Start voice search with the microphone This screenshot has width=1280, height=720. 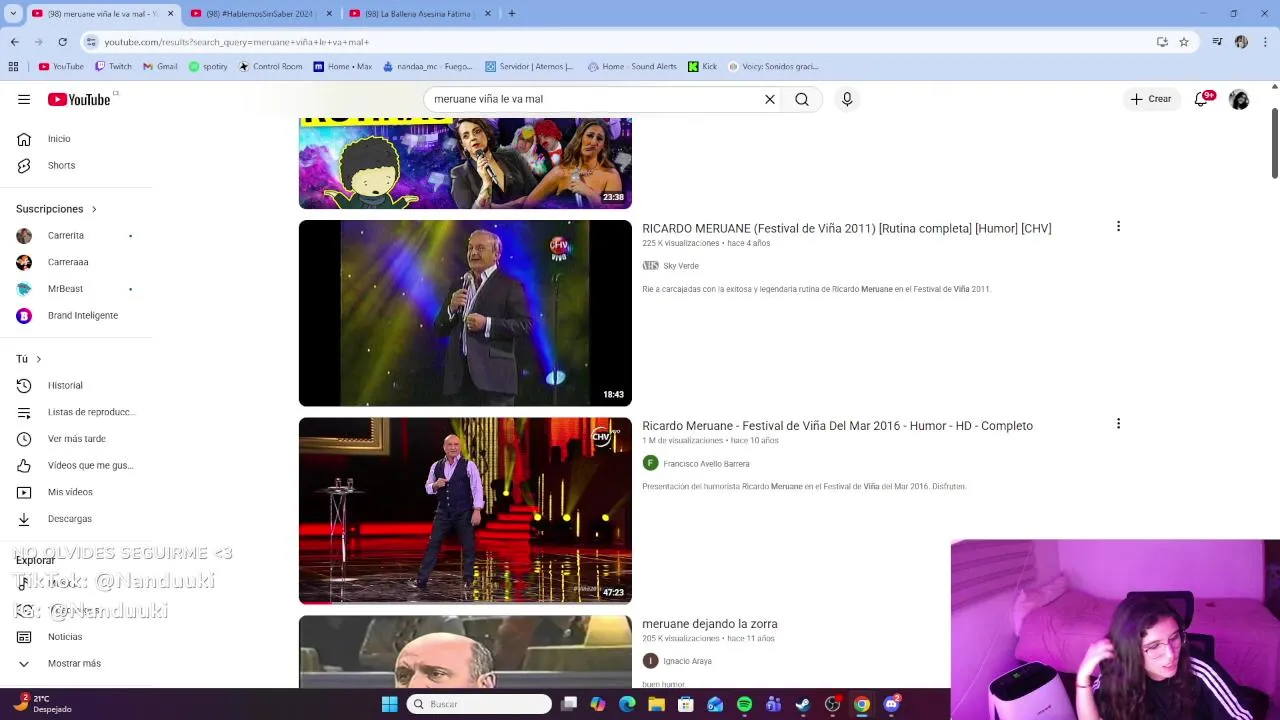click(847, 99)
